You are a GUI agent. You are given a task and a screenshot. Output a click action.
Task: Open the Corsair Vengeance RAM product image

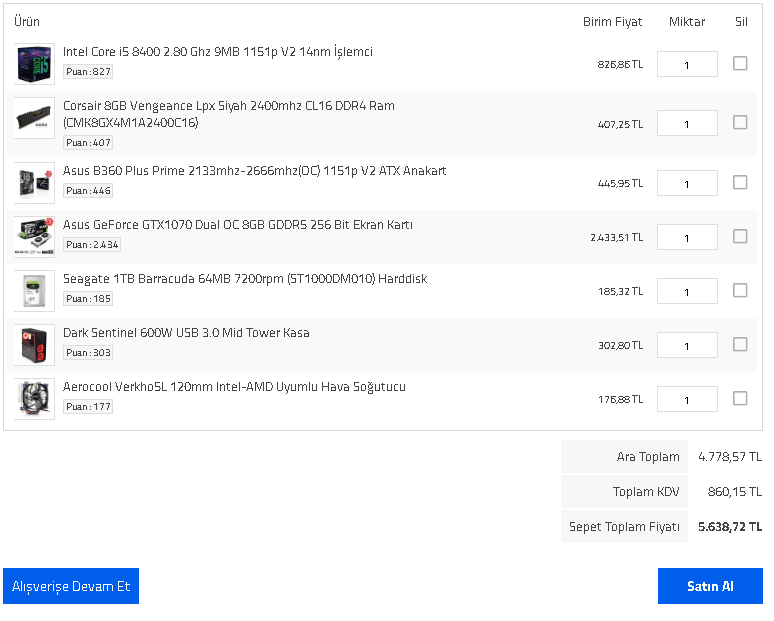[x=35, y=122]
